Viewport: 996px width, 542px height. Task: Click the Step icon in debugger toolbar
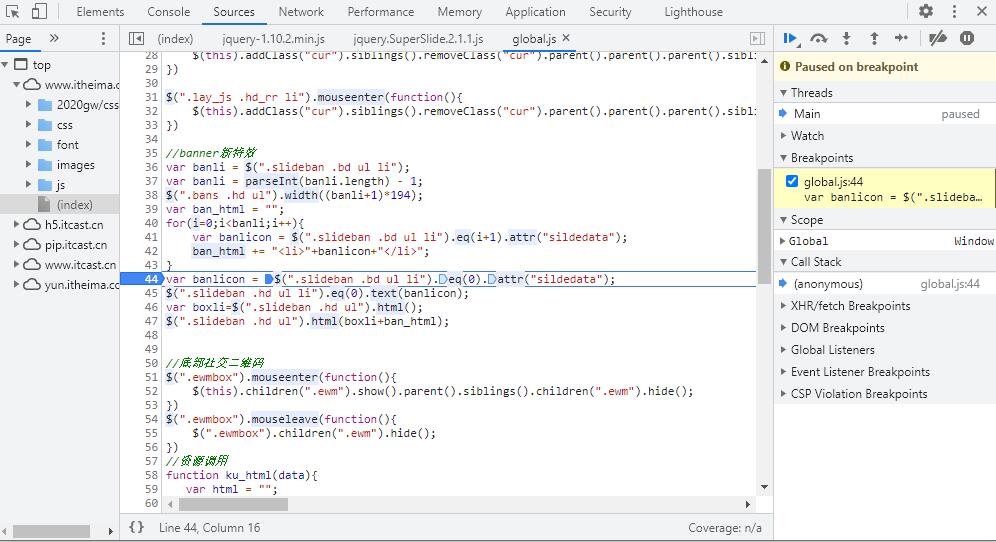coord(901,39)
